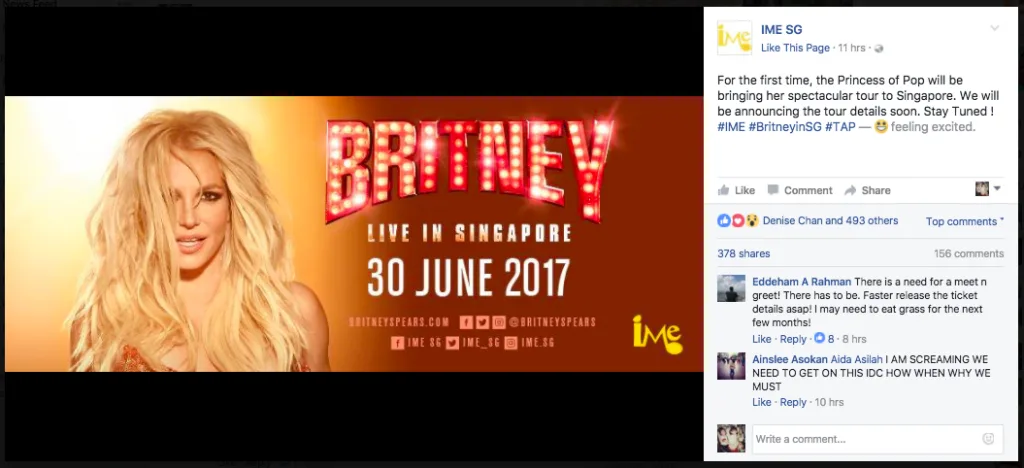Expand the Top comments sort dropdown
The width and height of the screenshot is (1024, 468).
(965, 221)
